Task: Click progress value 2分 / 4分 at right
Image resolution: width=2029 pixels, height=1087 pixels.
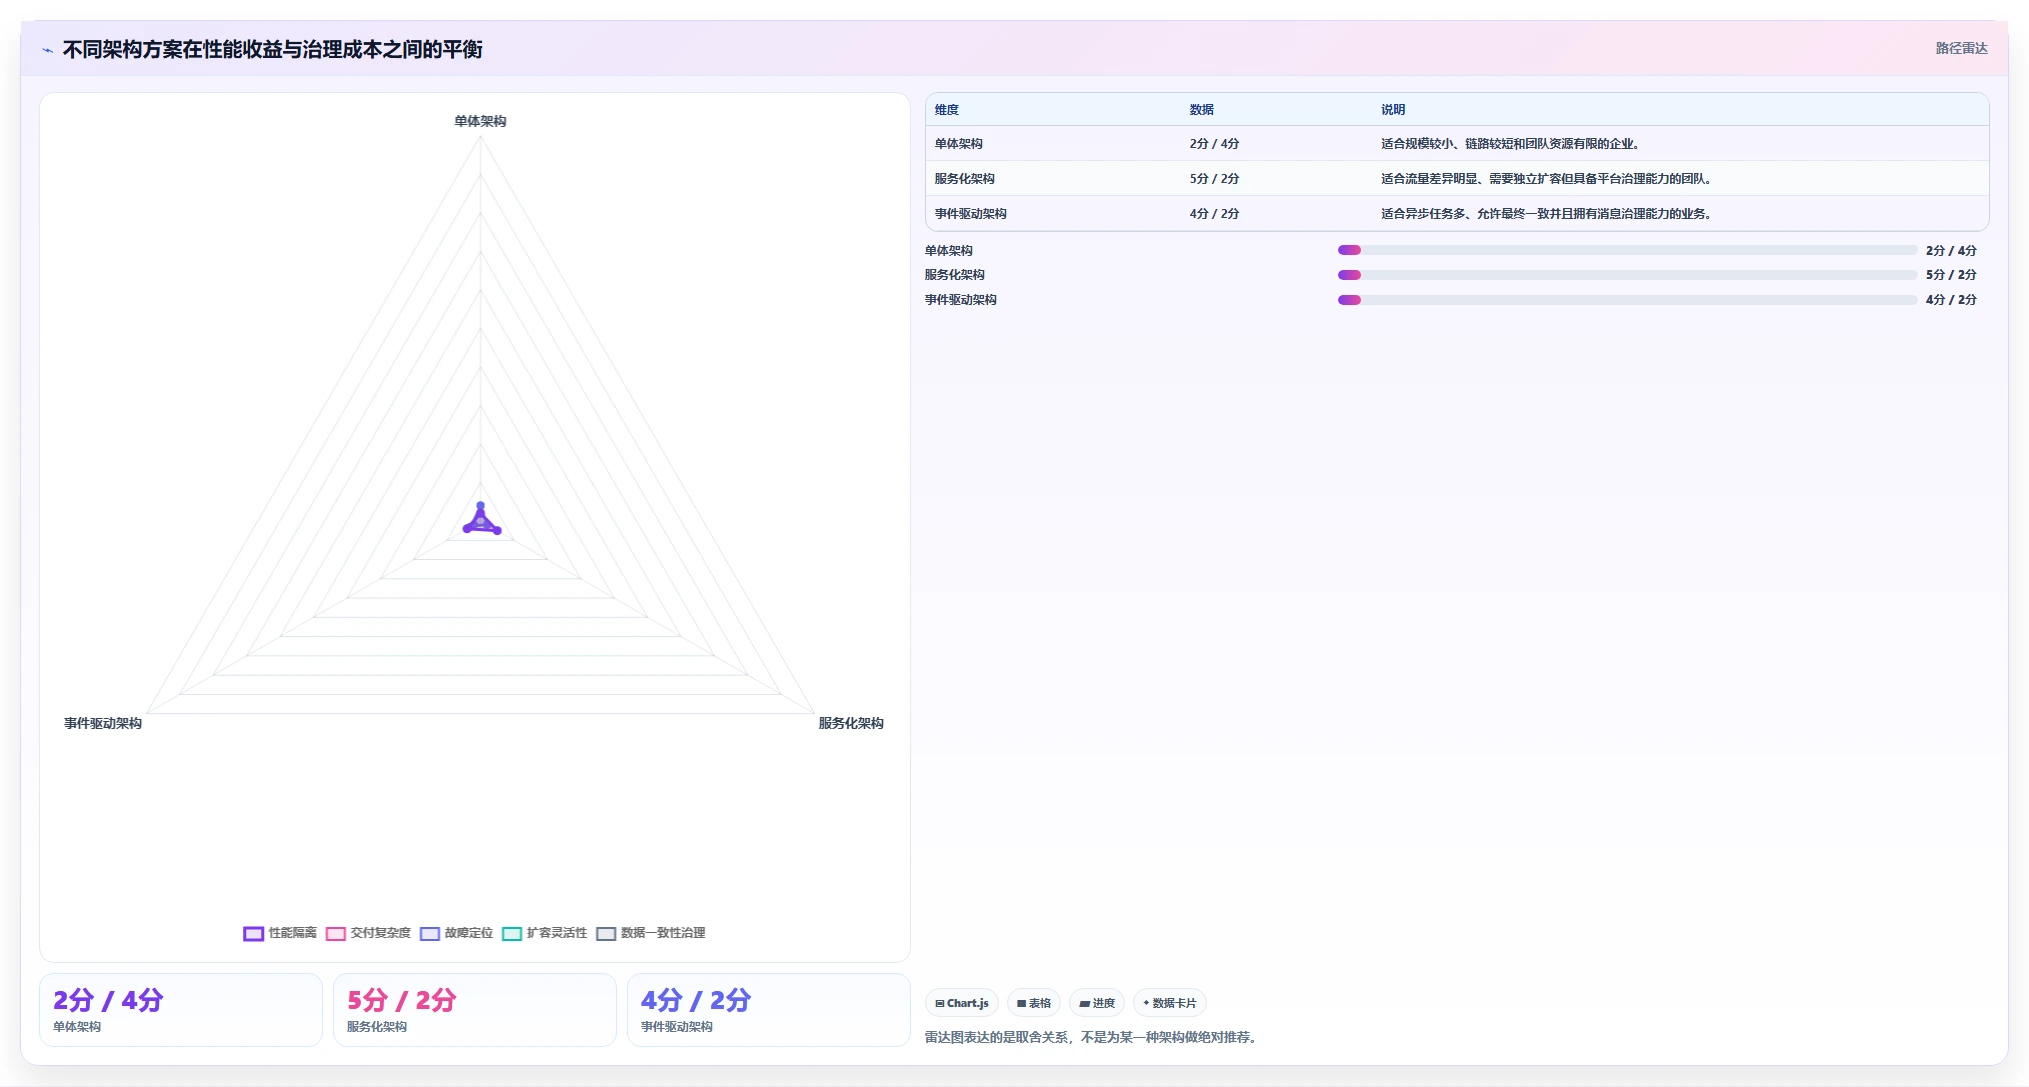Action: click(x=1951, y=251)
